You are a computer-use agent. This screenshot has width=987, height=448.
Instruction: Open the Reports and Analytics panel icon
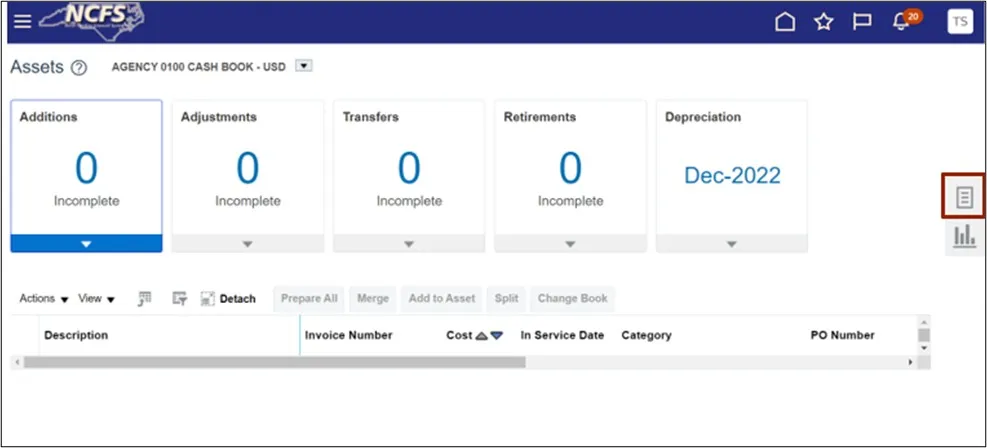click(964, 237)
